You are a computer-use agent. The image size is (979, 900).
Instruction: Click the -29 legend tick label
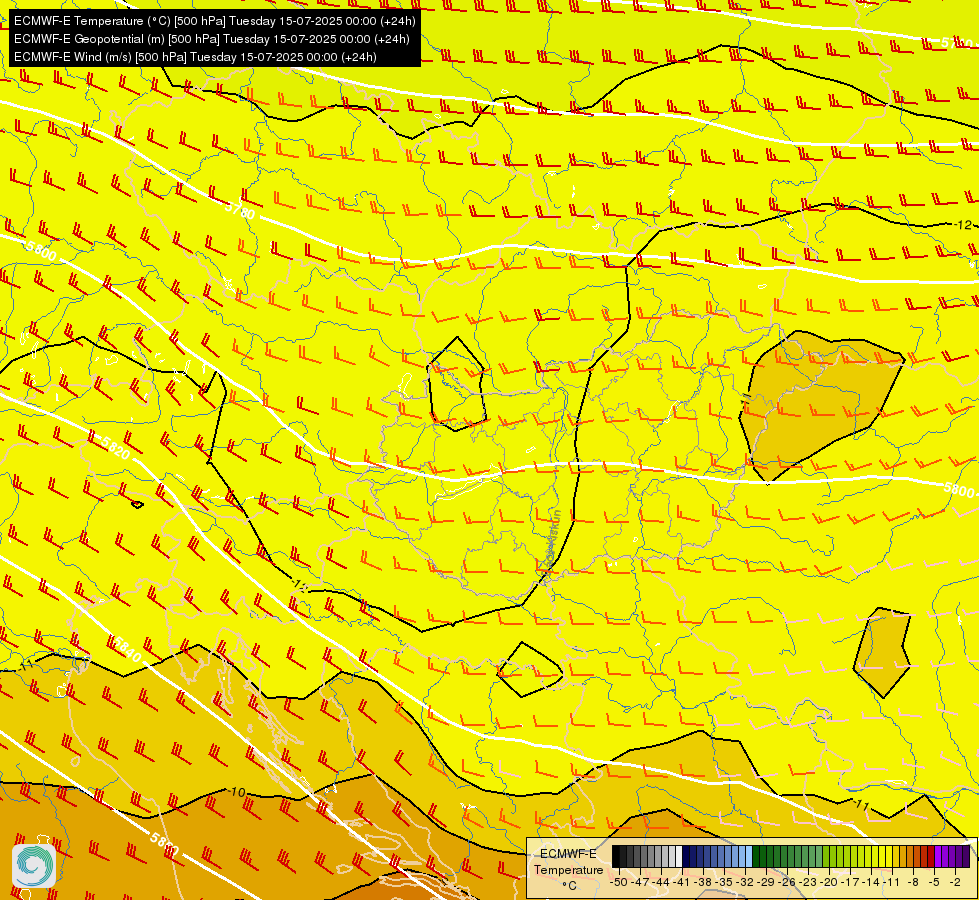click(x=765, y=882)
